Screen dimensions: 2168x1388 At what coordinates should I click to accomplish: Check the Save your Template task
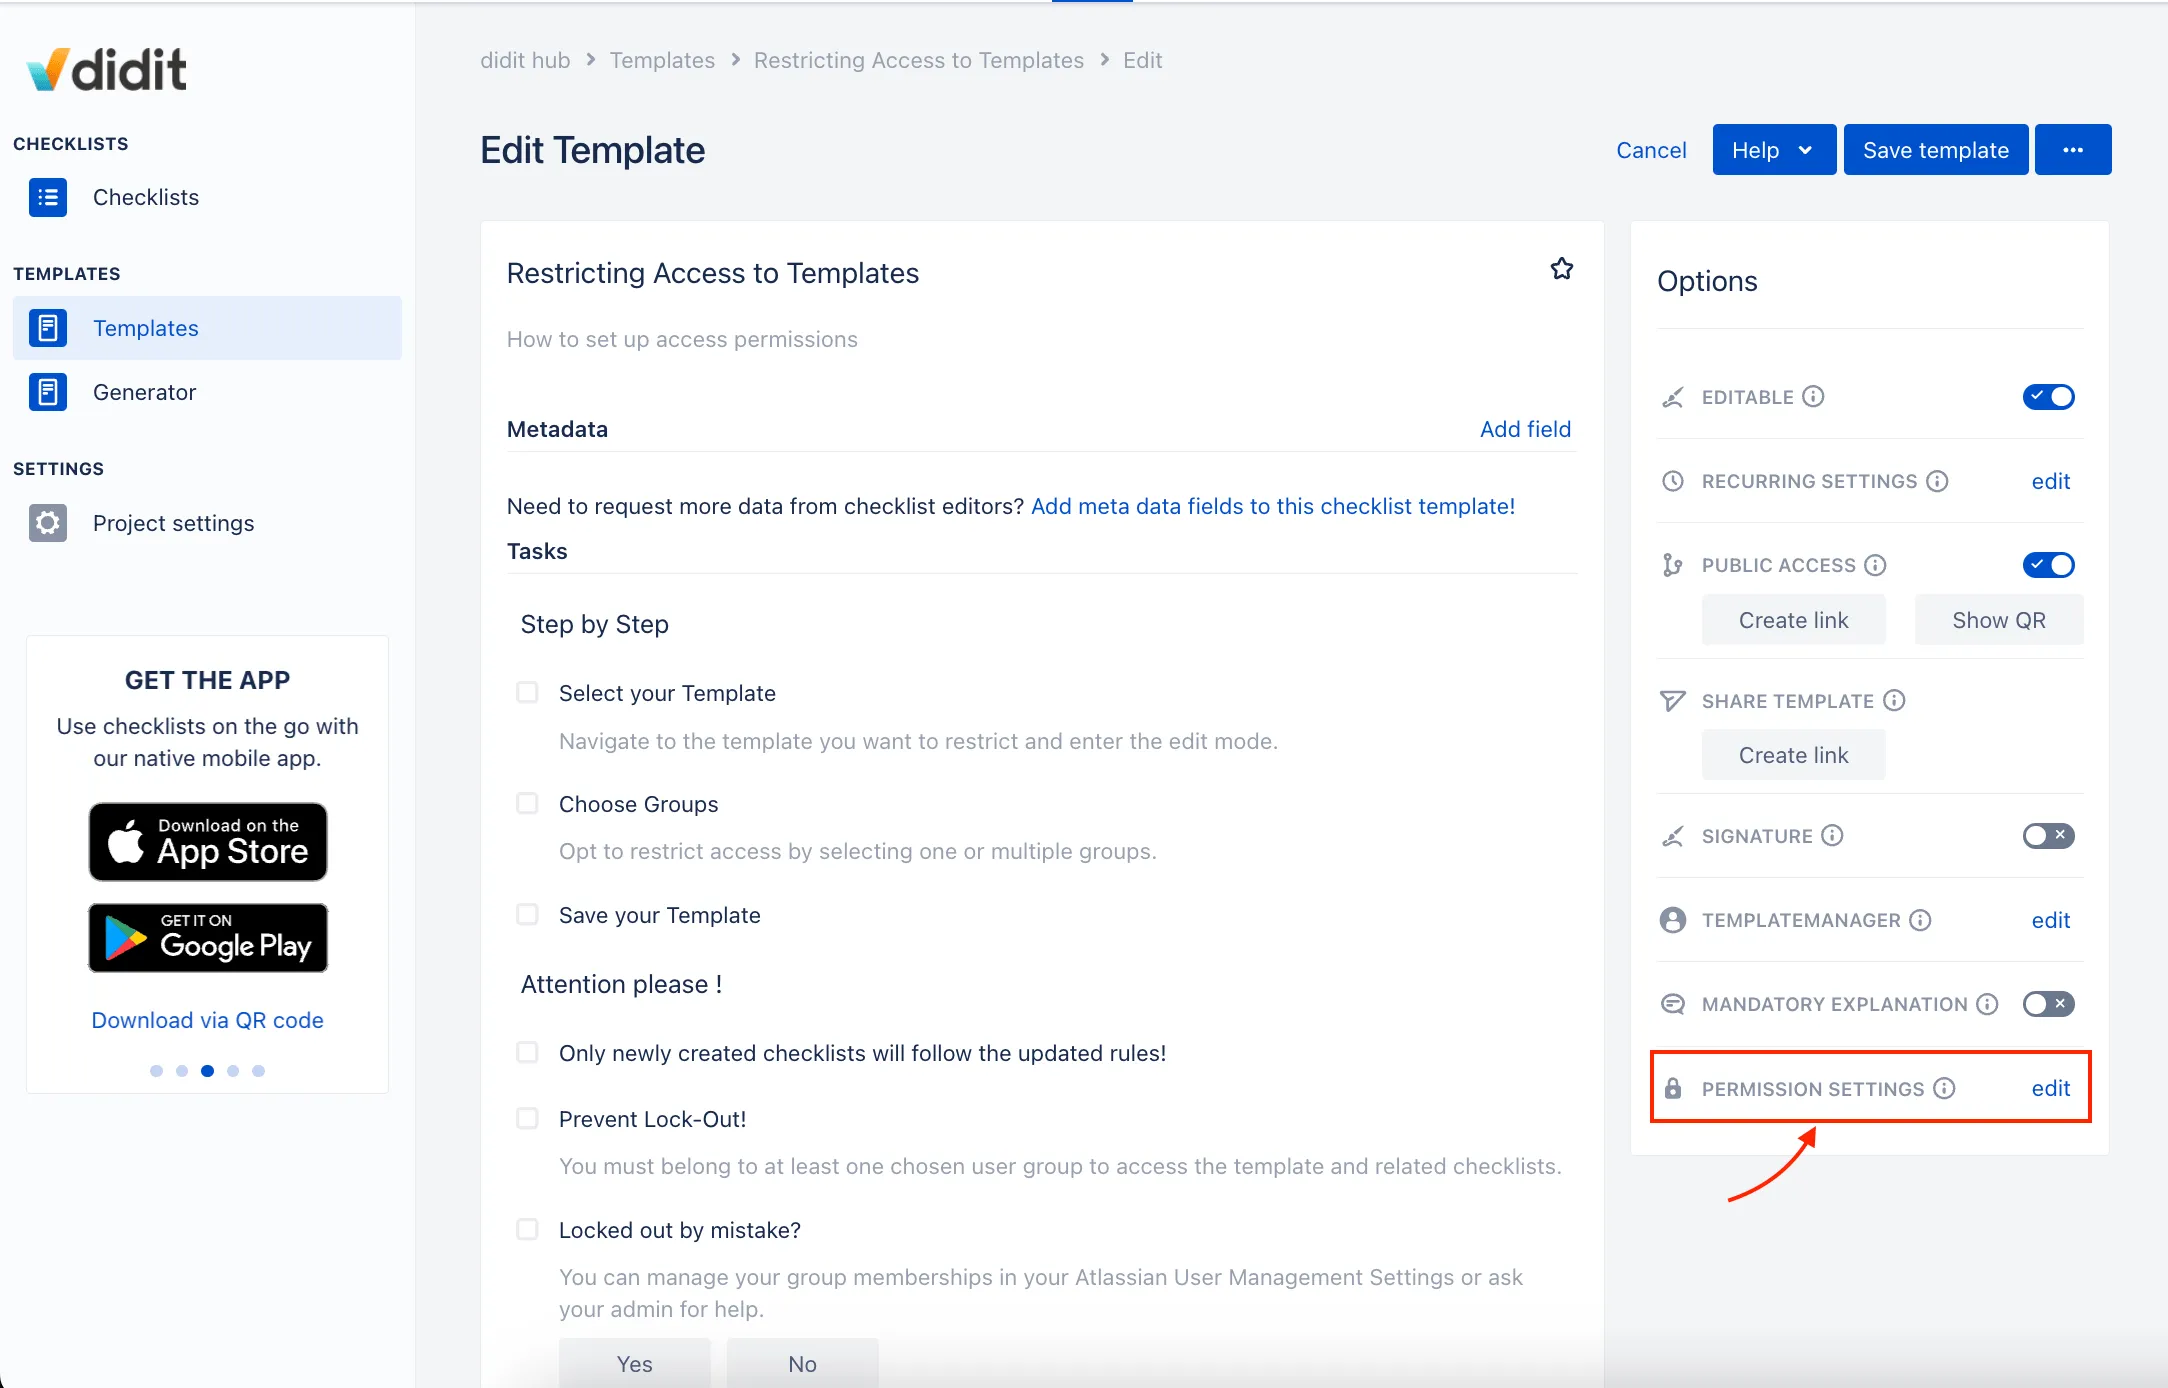[527, 915]
